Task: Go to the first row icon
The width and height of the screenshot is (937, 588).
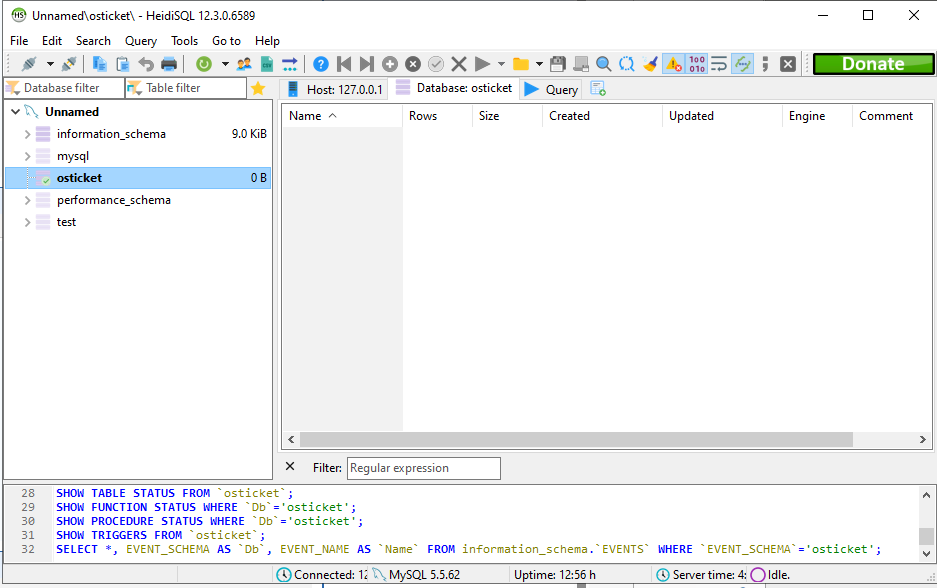Action: coord(344,64)
